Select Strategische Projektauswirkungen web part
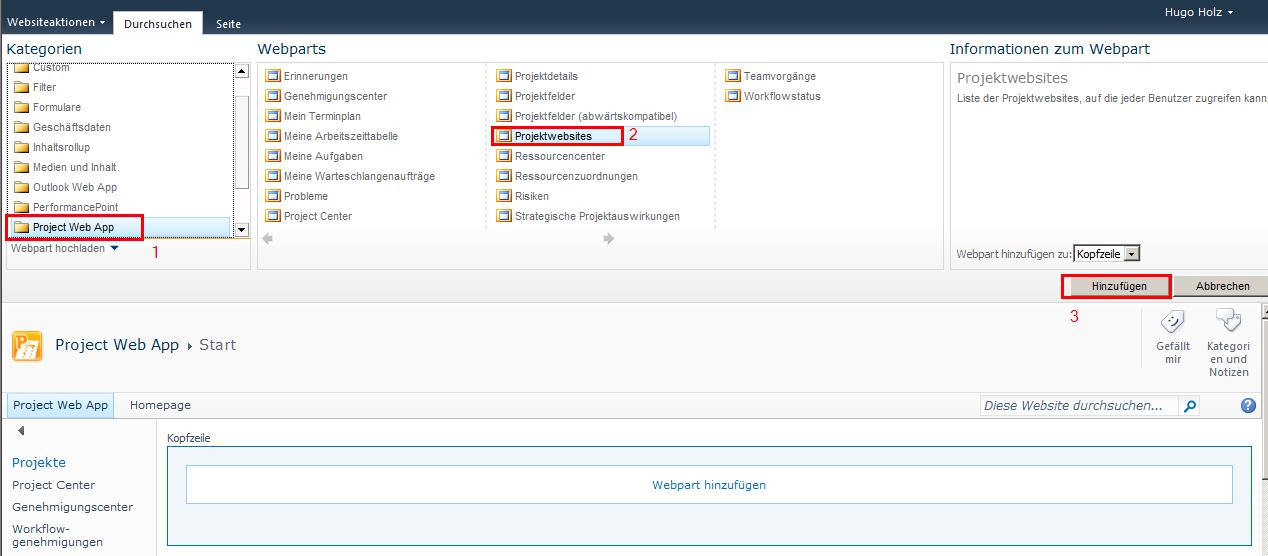Screen dimensions: 1268x556 (588, 216)
